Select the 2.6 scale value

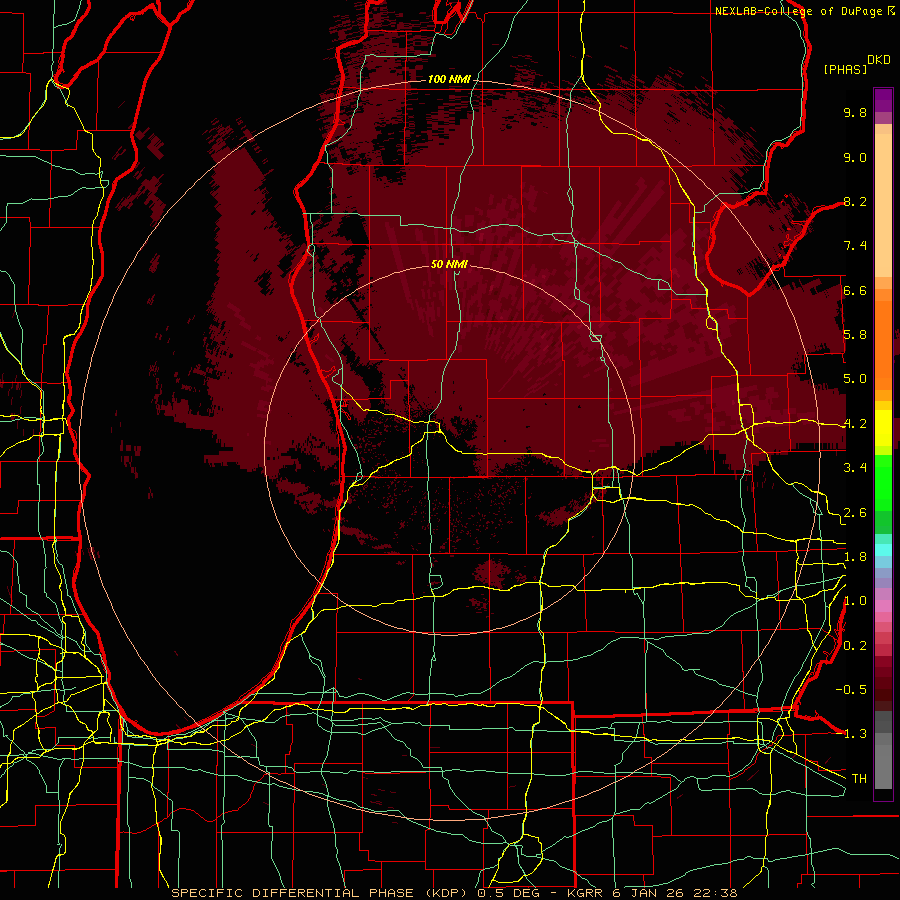tap(855, 513)
